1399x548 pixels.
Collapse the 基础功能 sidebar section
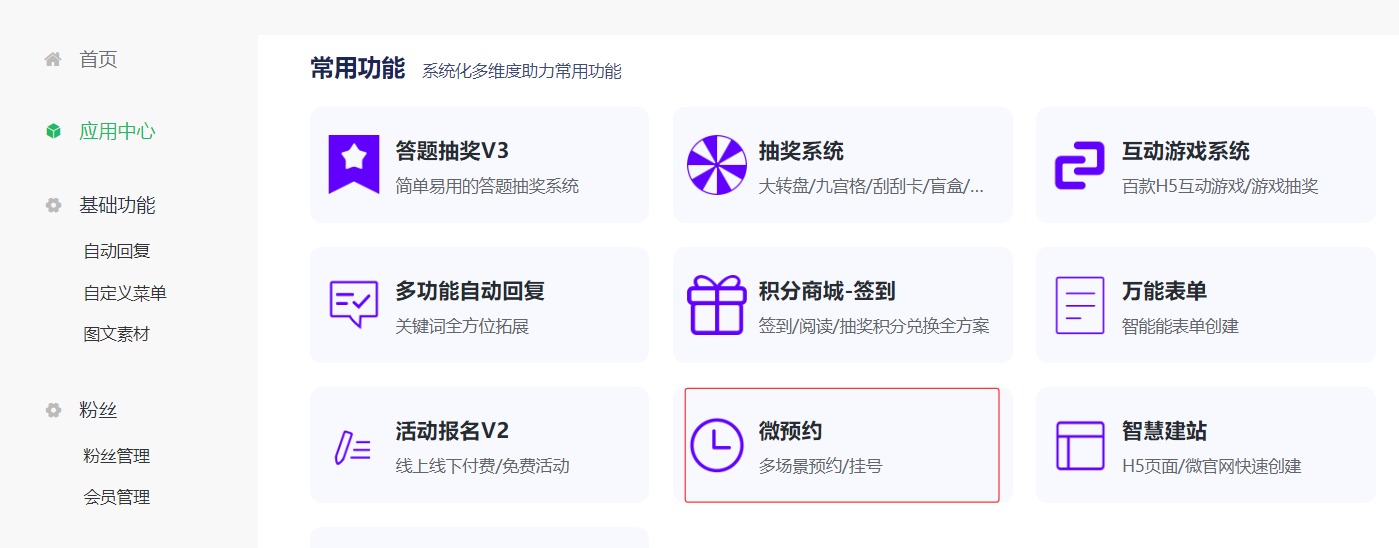(117, 205)
